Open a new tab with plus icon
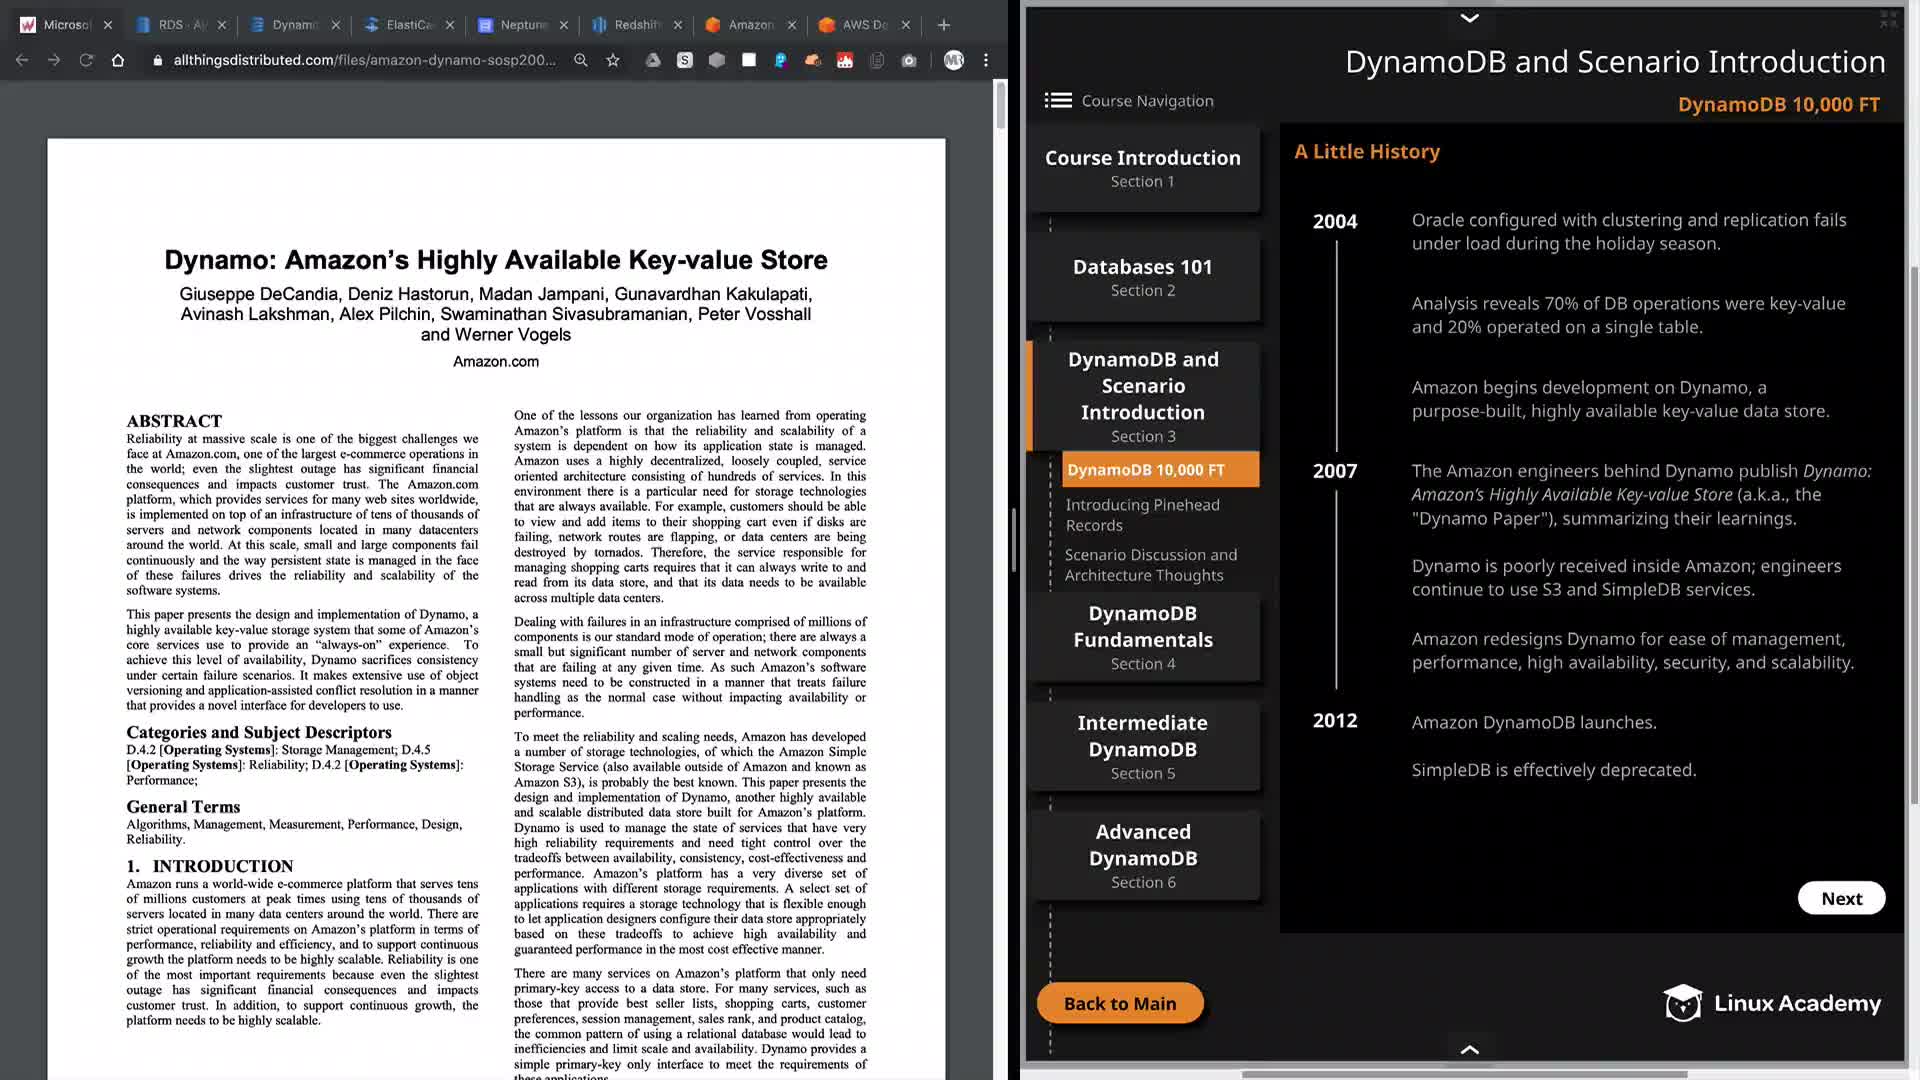 pos(944,25)
